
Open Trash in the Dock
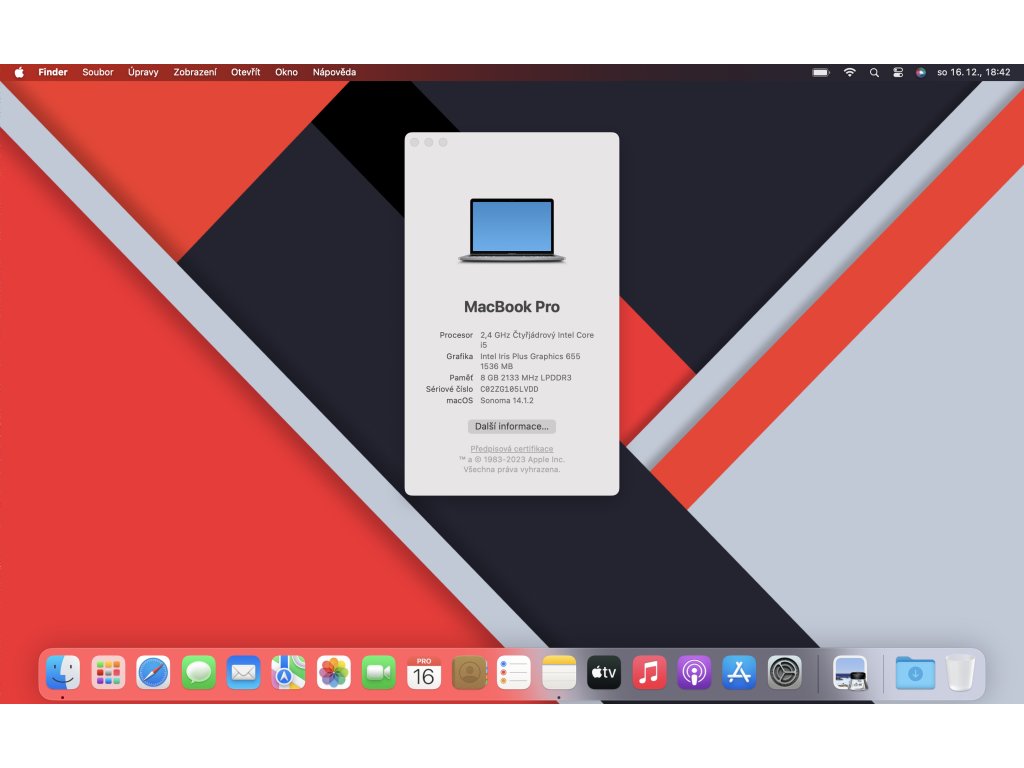pos(961,672)
